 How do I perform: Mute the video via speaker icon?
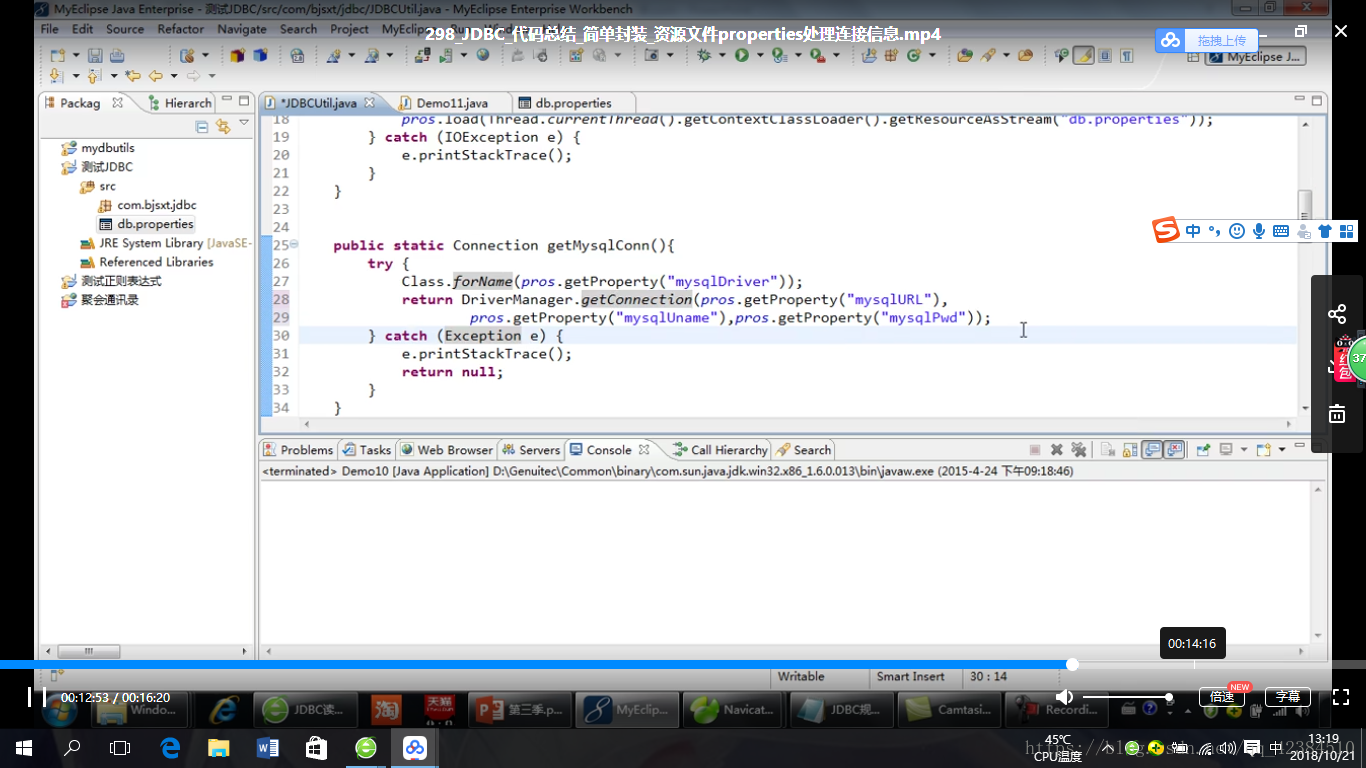coord(1064,697)
